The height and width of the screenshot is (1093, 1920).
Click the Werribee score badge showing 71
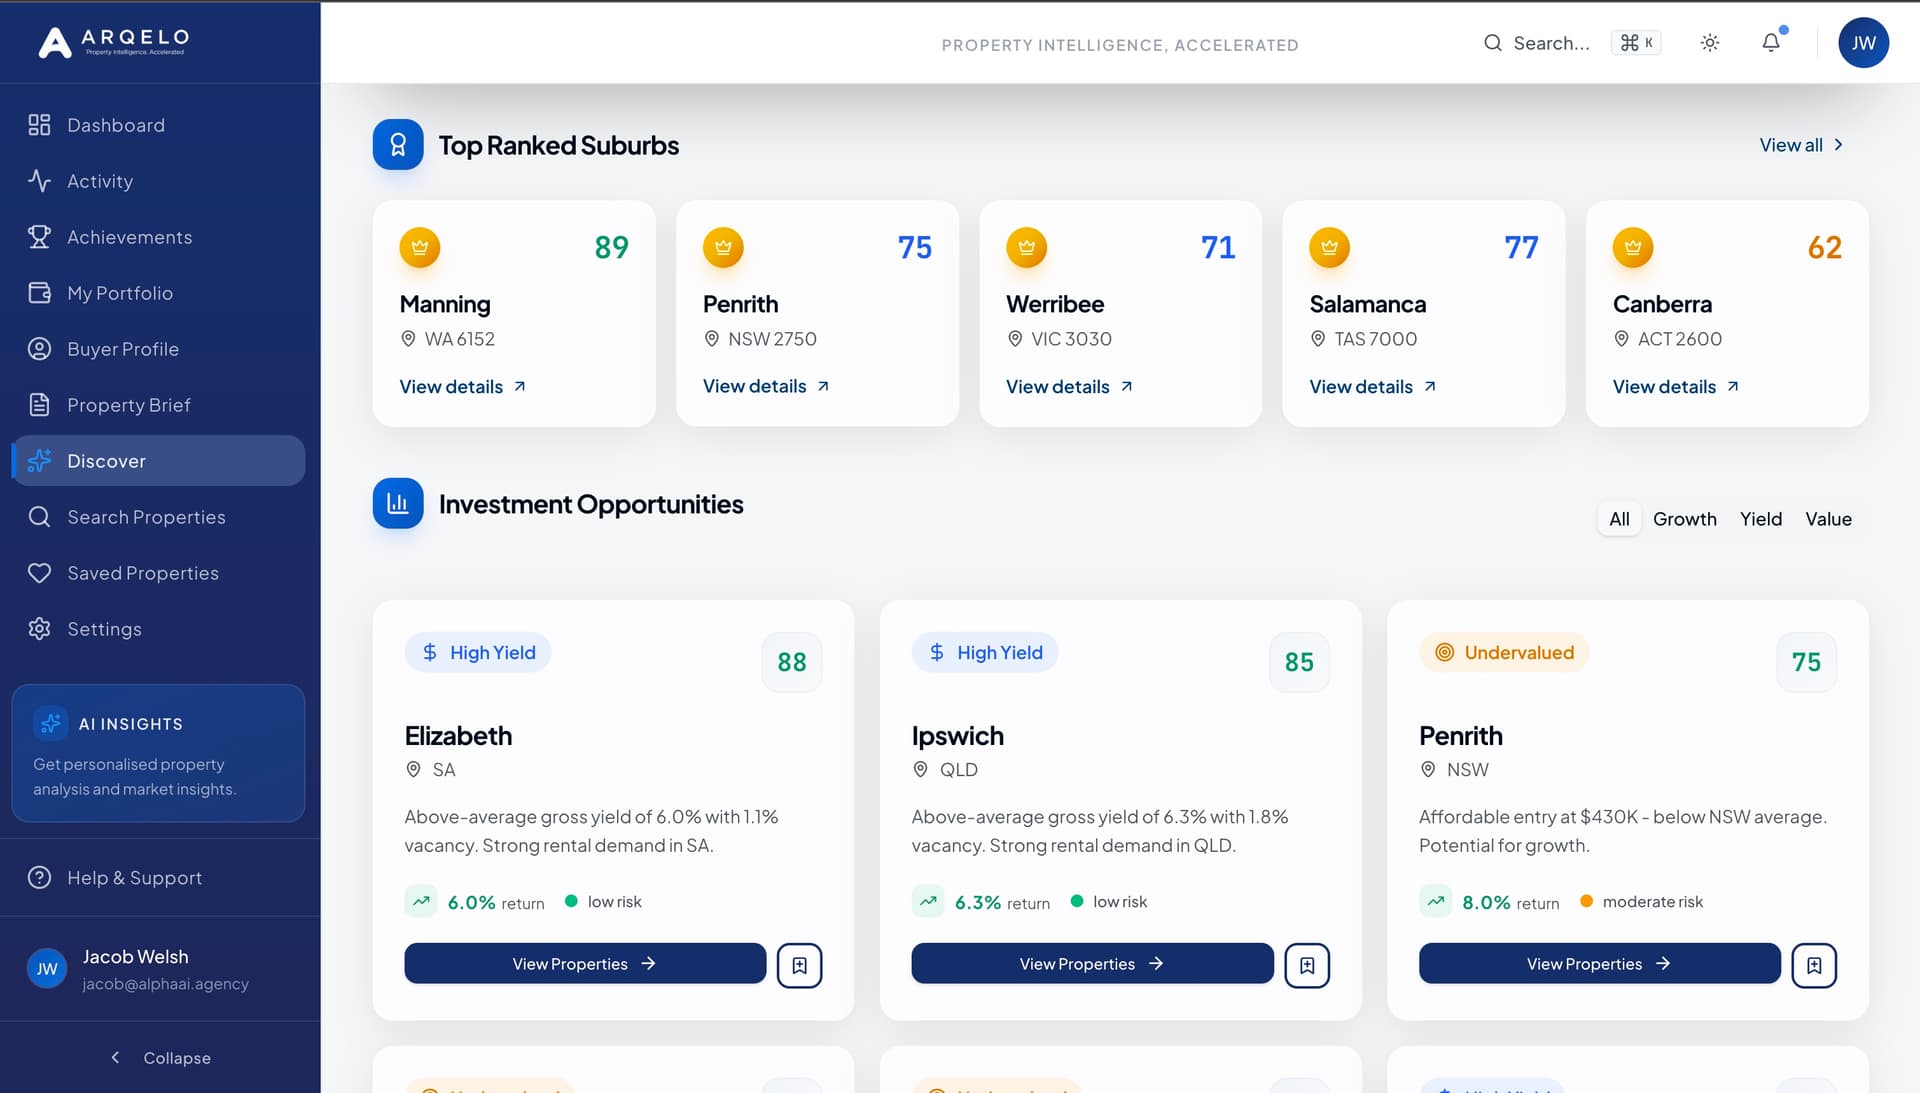click(1217, 247)
